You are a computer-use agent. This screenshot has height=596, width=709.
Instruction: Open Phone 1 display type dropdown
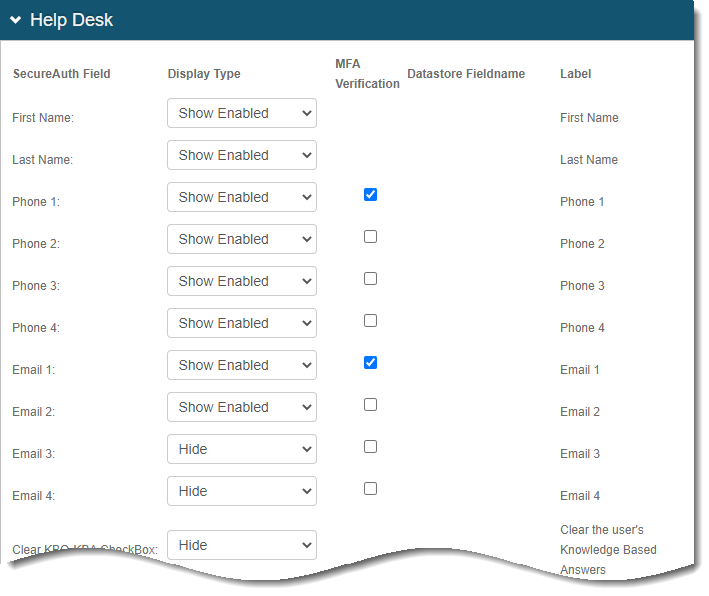click(x=241, y=198)
